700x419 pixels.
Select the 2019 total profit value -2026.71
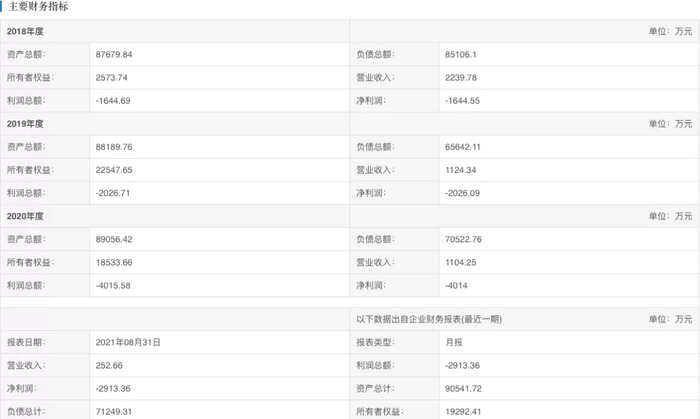[113, 192]
